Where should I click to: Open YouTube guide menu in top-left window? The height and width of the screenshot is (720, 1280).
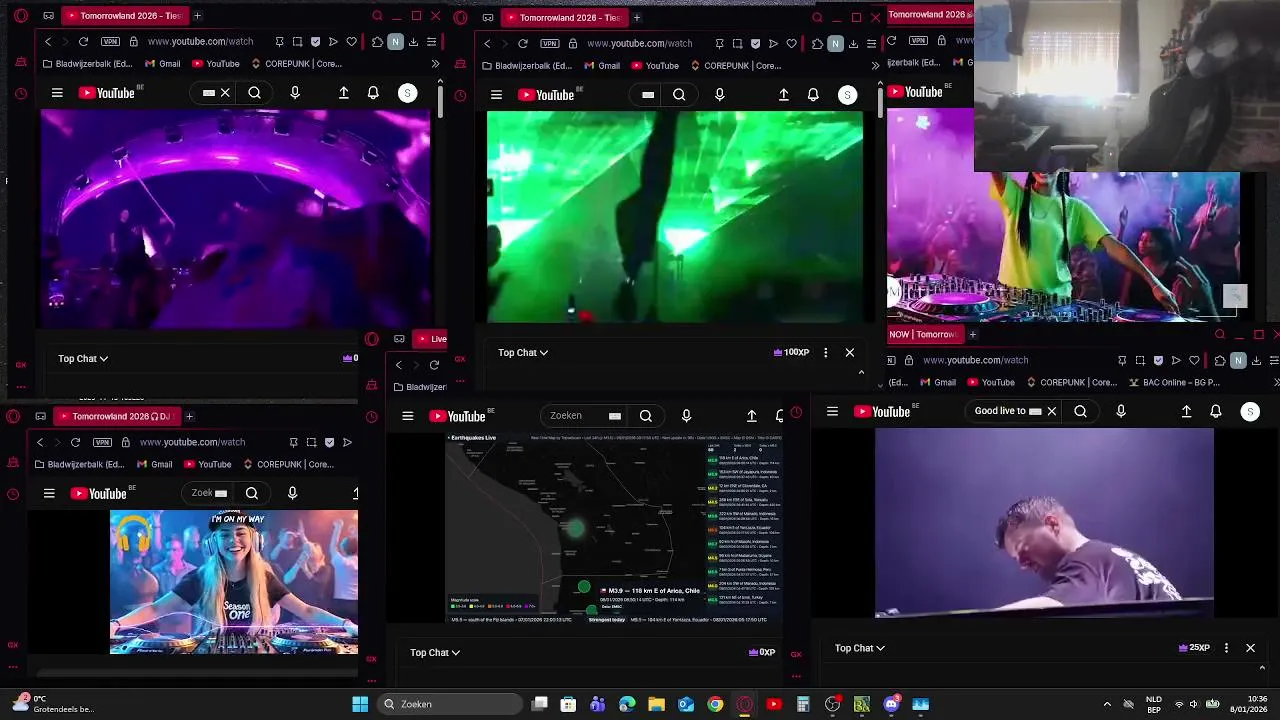click(57, 93)
